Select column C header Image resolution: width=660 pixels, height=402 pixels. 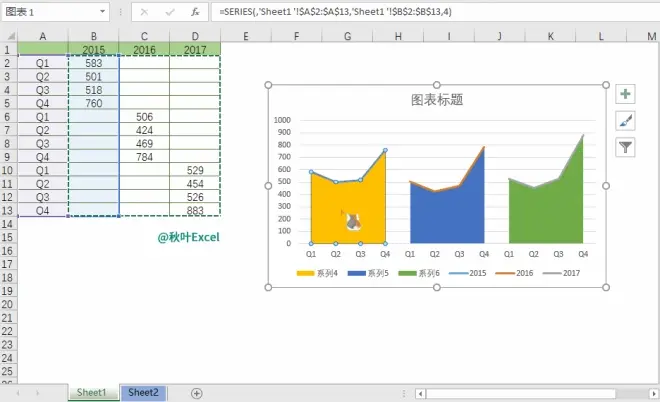coord(144,36)
